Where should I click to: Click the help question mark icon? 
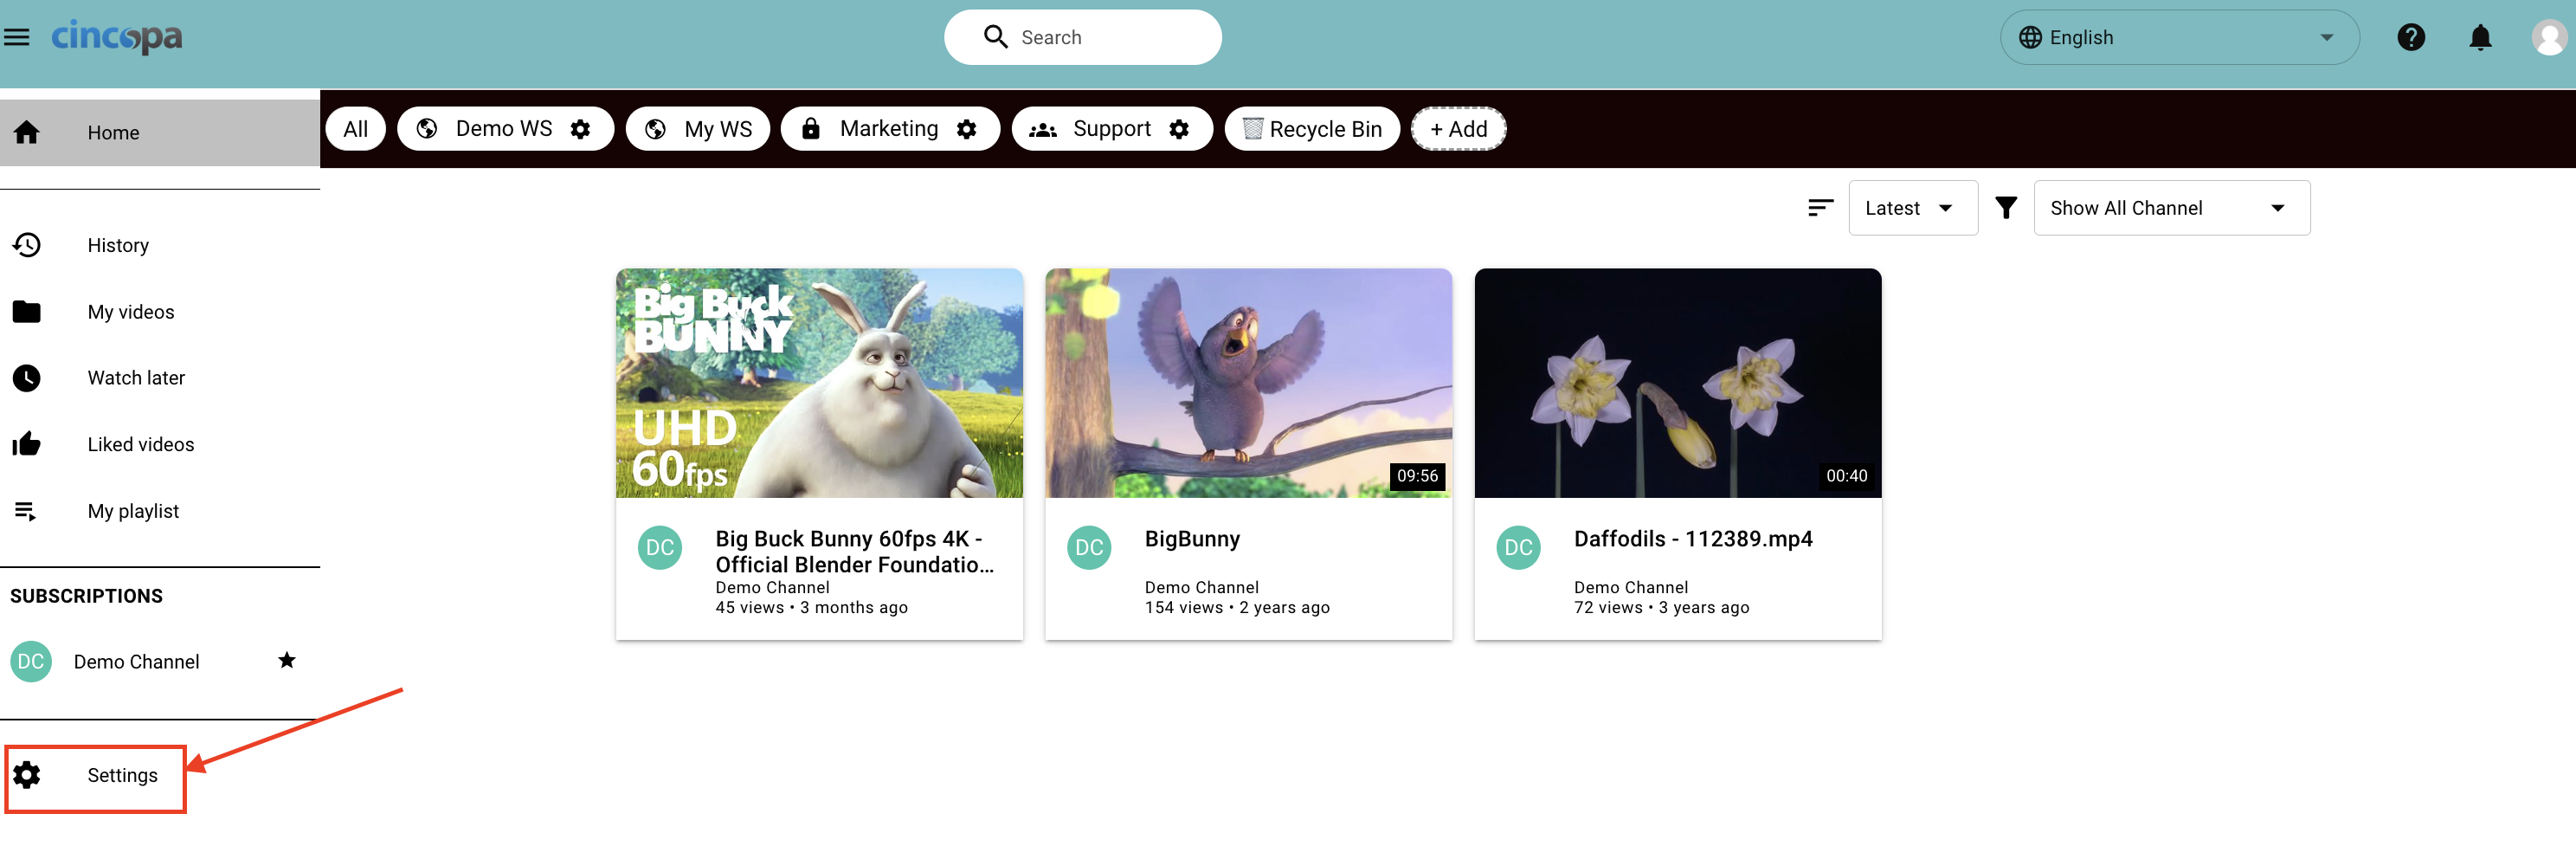point(2410,38)
